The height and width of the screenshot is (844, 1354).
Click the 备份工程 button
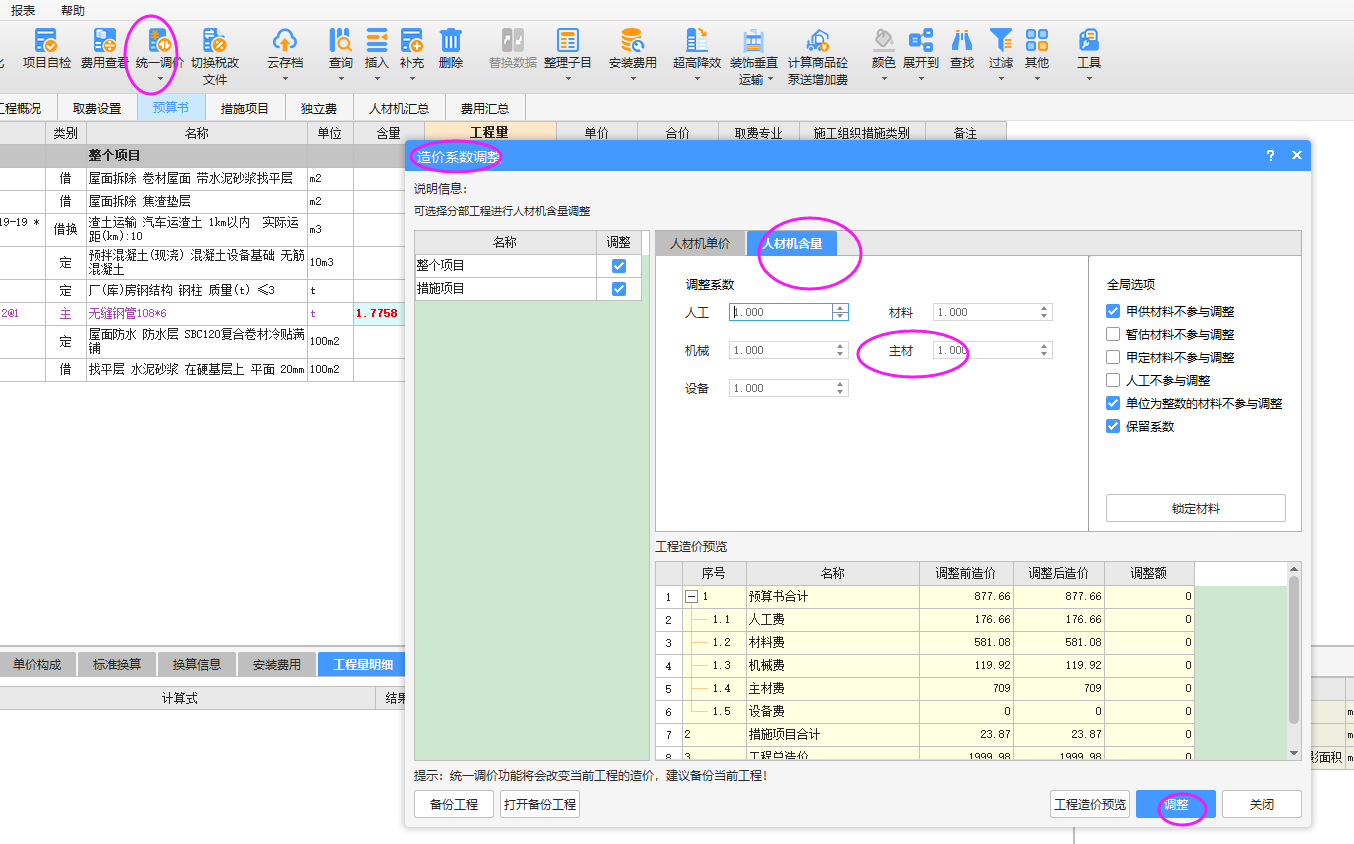click(454, 804)
